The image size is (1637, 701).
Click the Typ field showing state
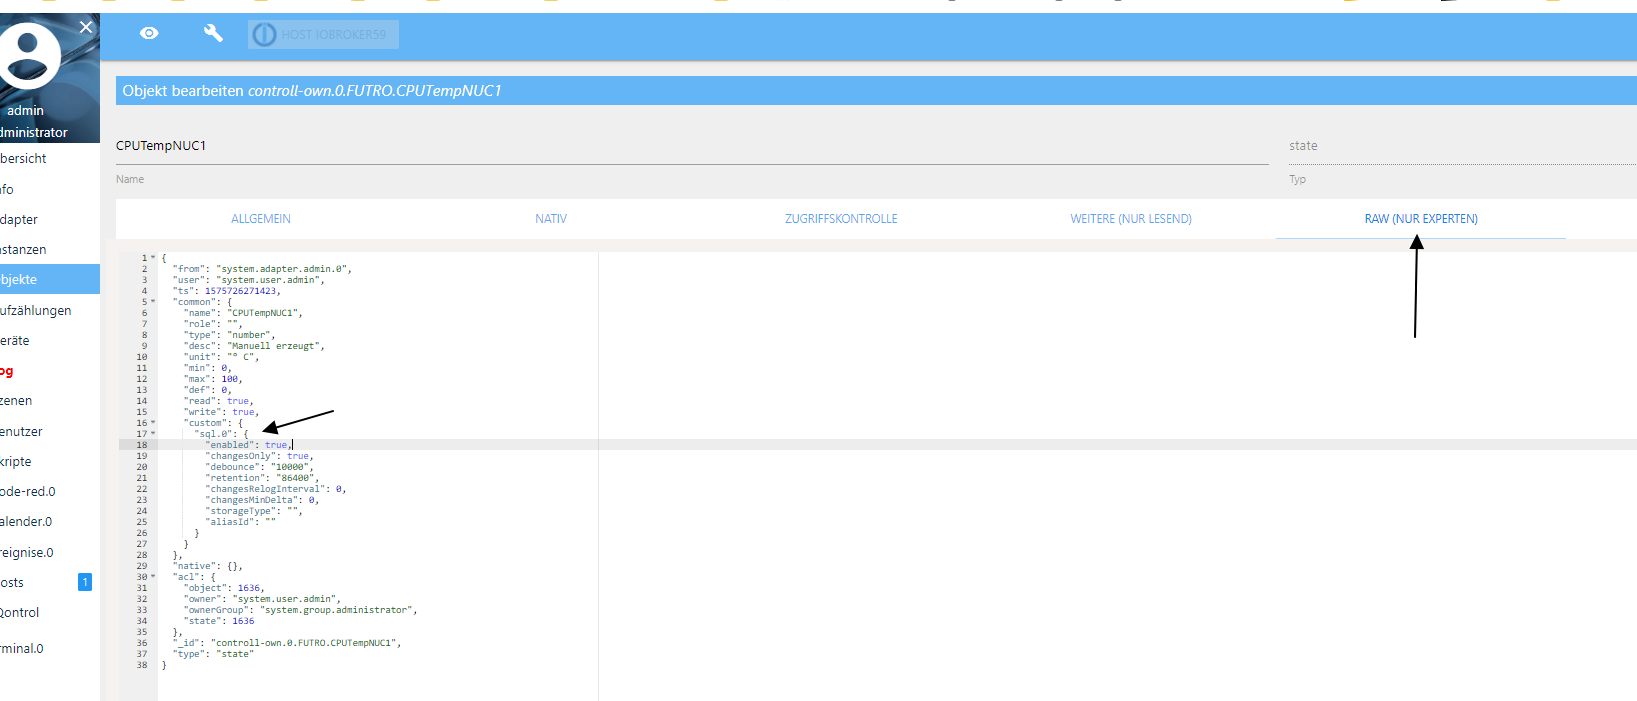(1463, 146)
